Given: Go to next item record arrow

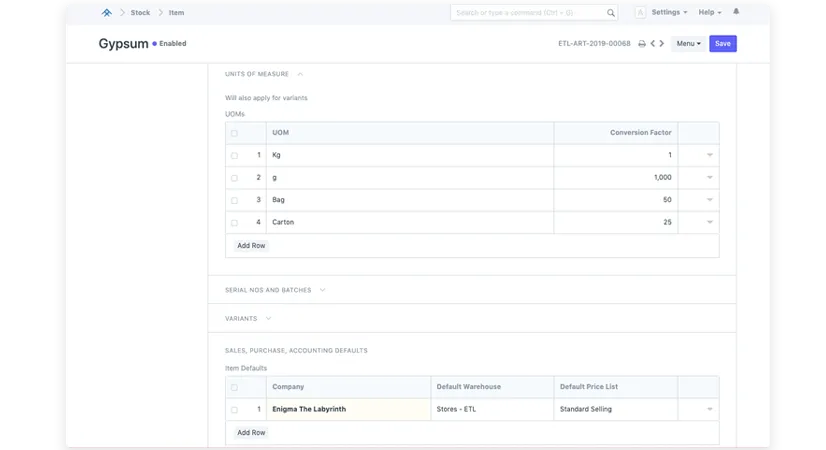Looking at the screenshot, I should tap(663, 44).
